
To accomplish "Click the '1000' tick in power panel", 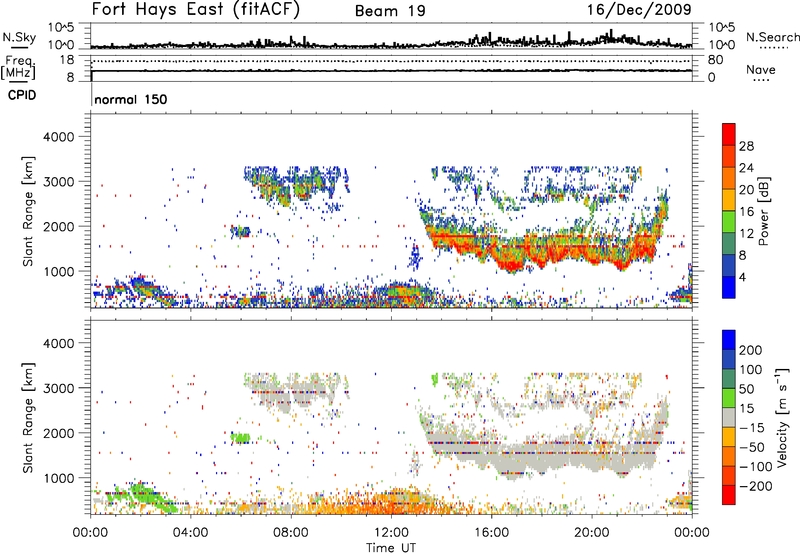I will pos(58,271).
